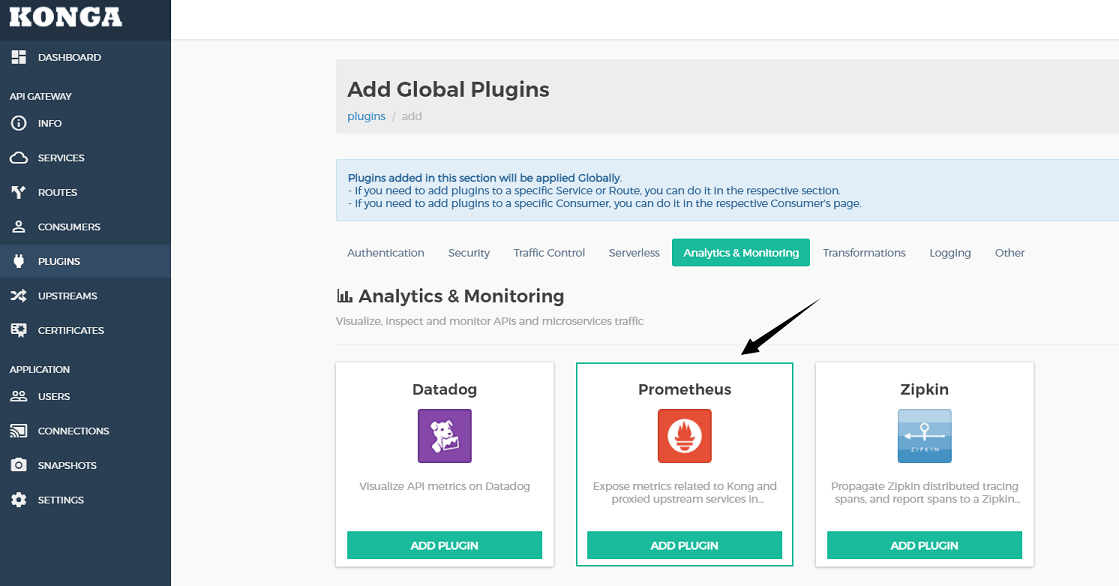The width and height of the screenshot is (1119, 586).
Task: Click the Zipkin logo thumbnail
Action: [924, 436]
